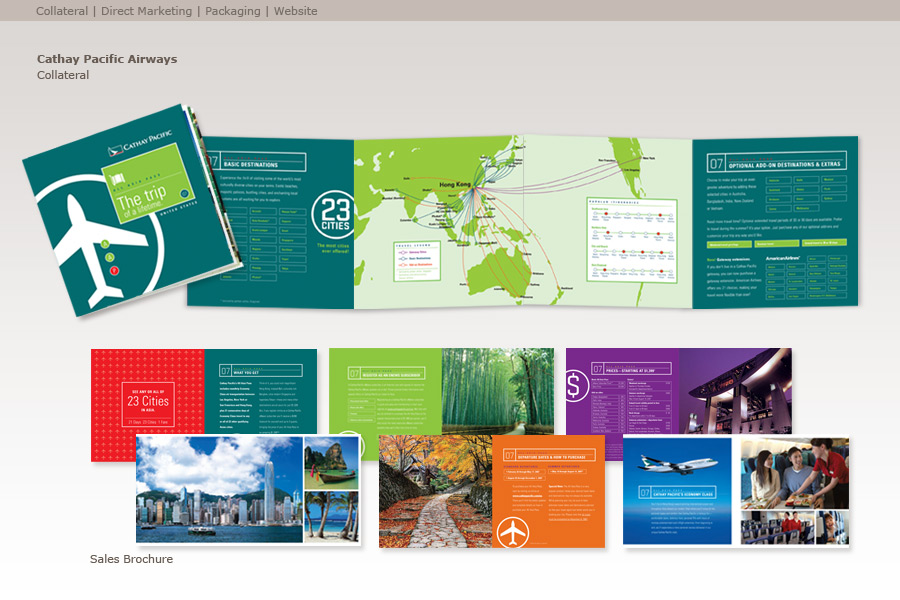Click the Cathay Pacific Airways heading
900x600 pixels.
coord(107,59)
